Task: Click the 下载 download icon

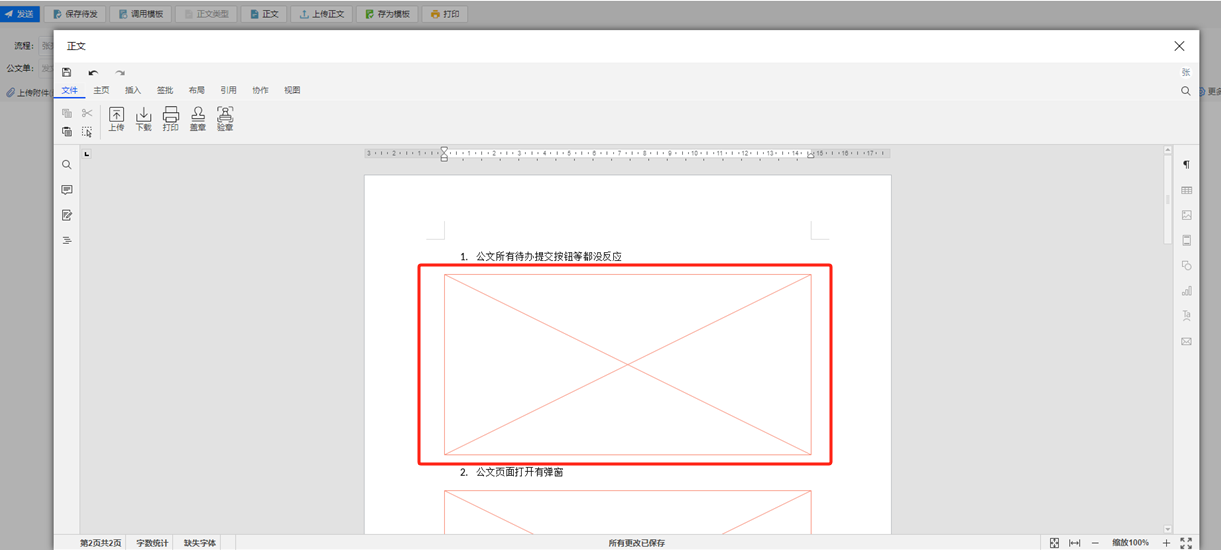Action: tap(143, 118)
